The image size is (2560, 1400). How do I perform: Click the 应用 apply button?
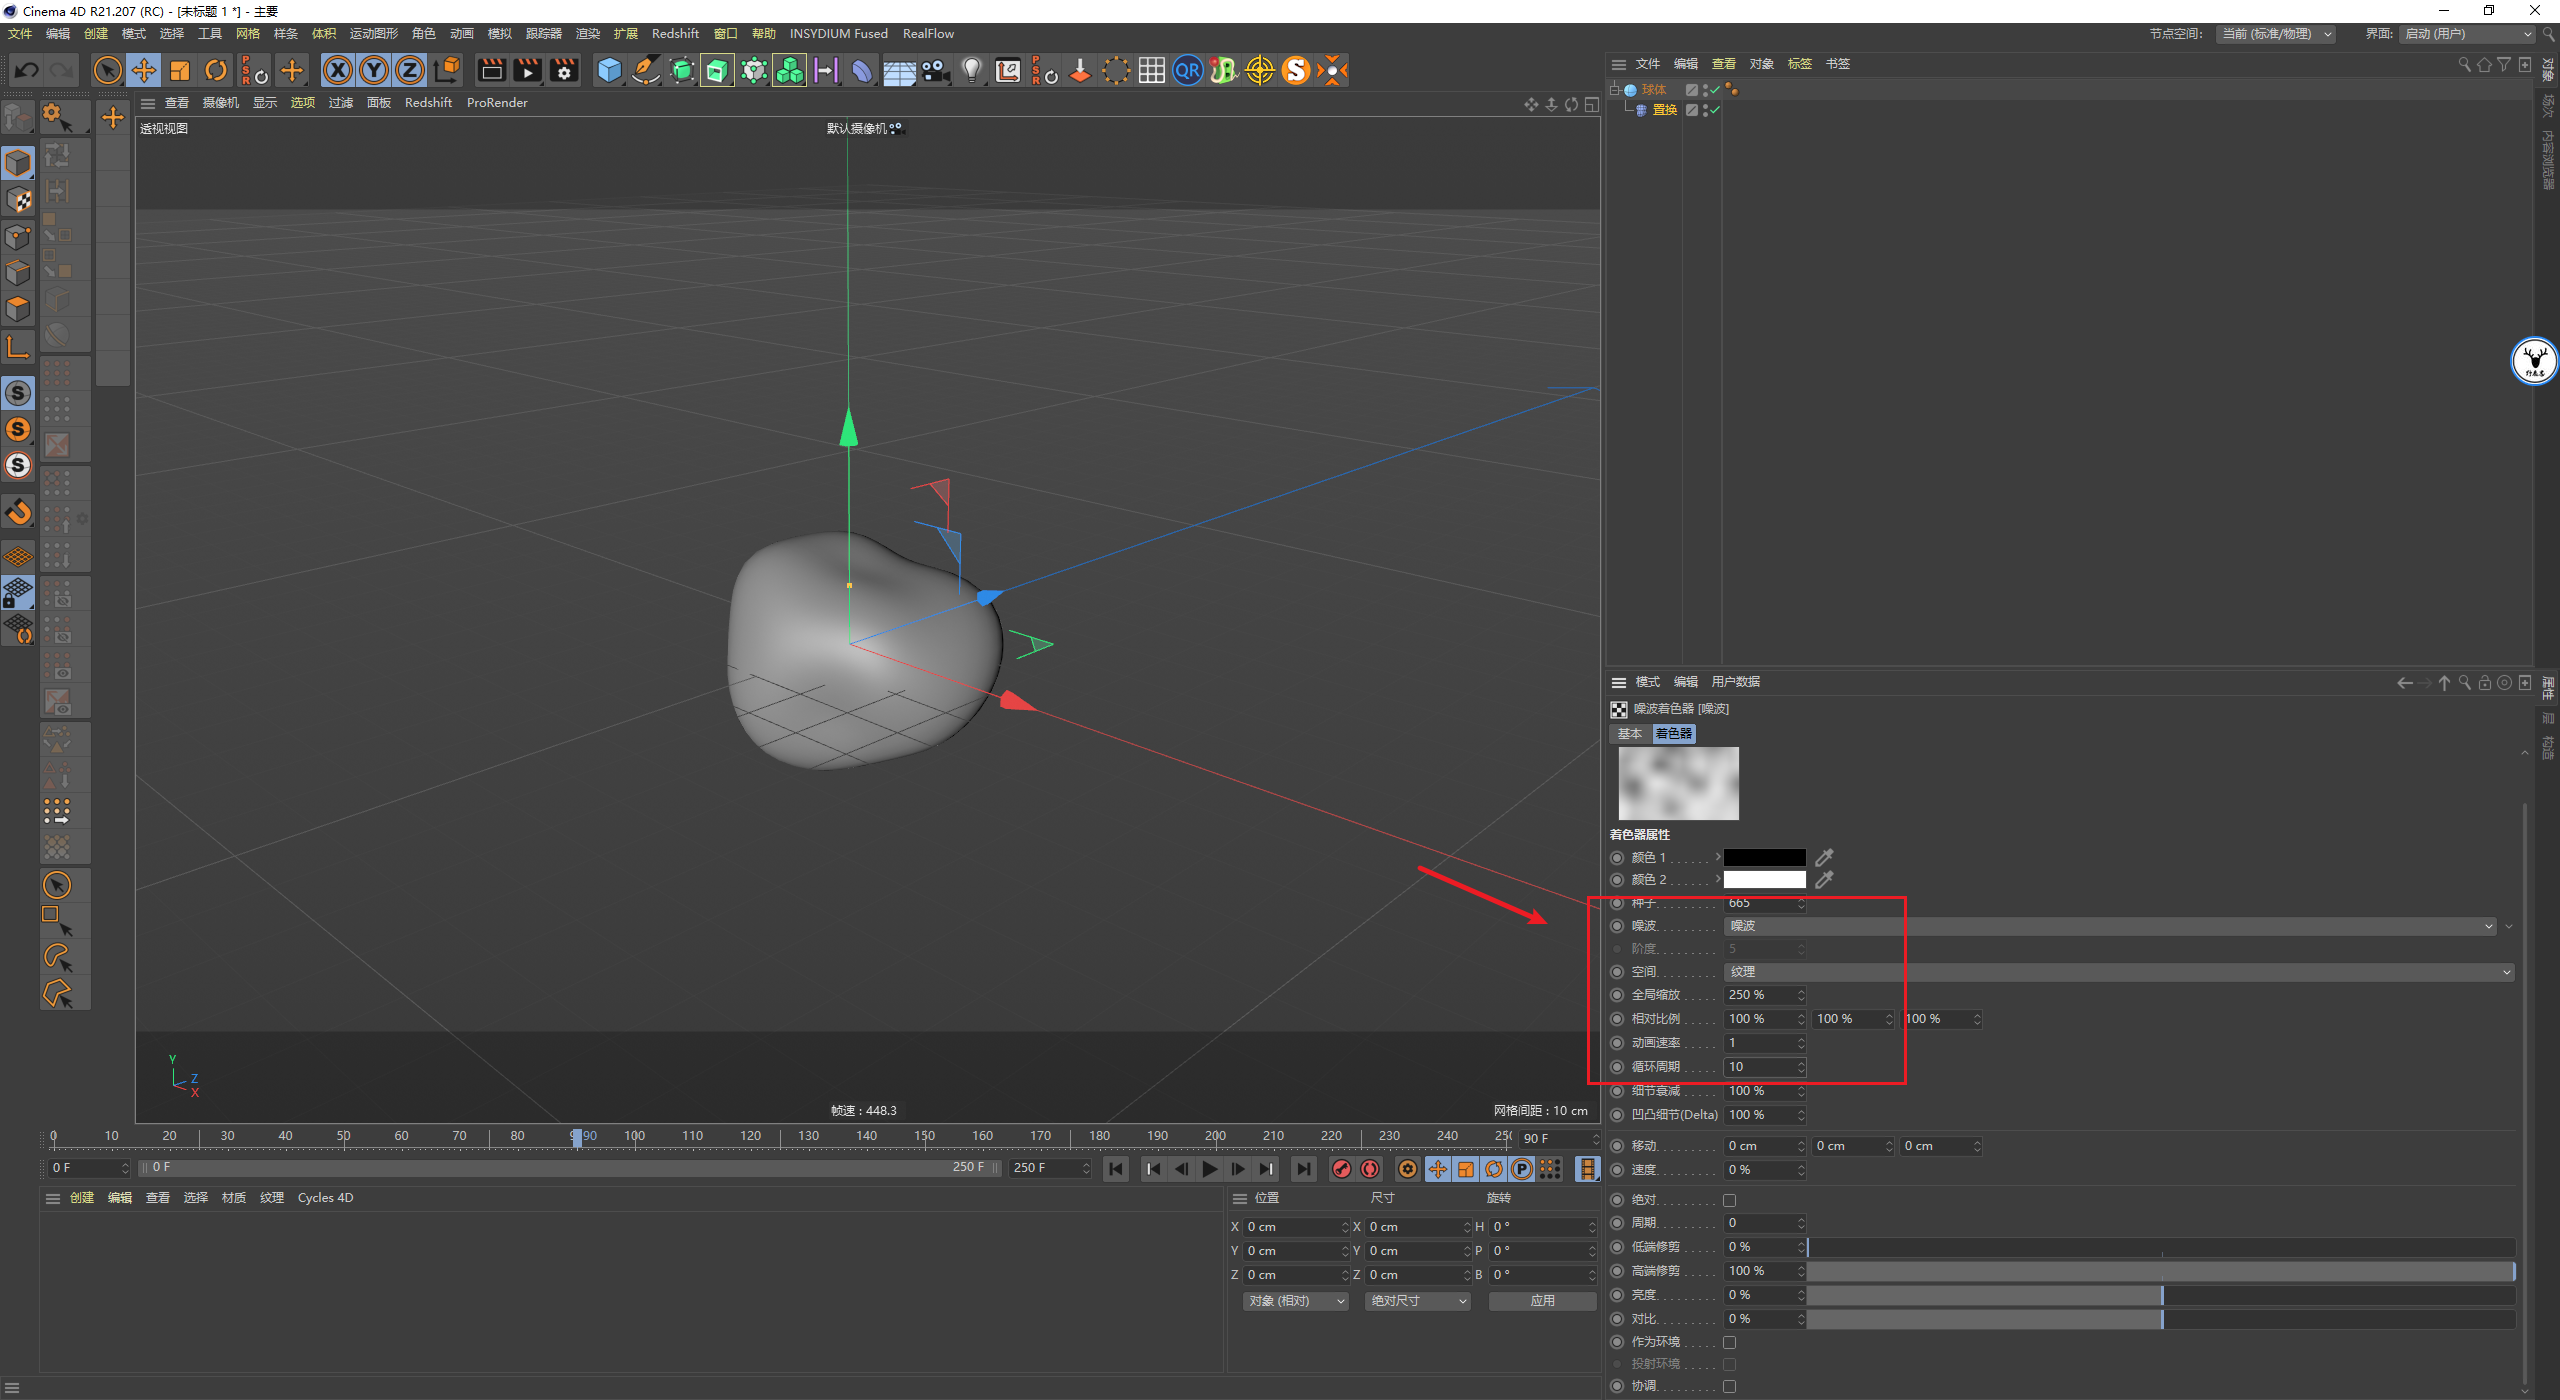(1542, 1301)
